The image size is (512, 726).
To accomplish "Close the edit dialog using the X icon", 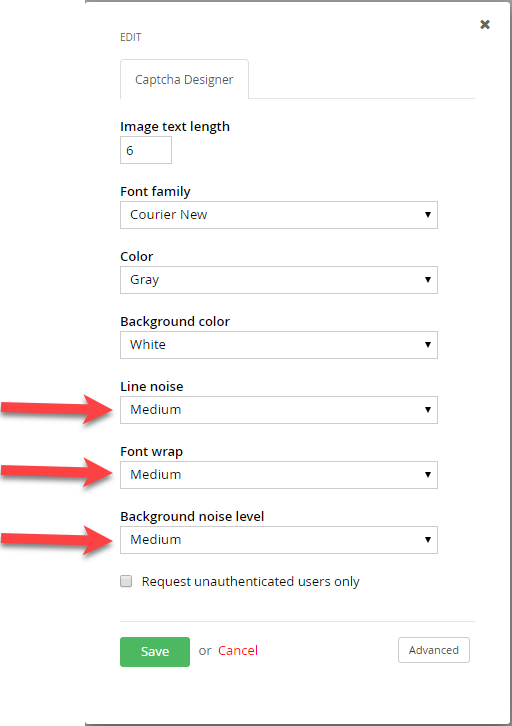I will [485, 25].
